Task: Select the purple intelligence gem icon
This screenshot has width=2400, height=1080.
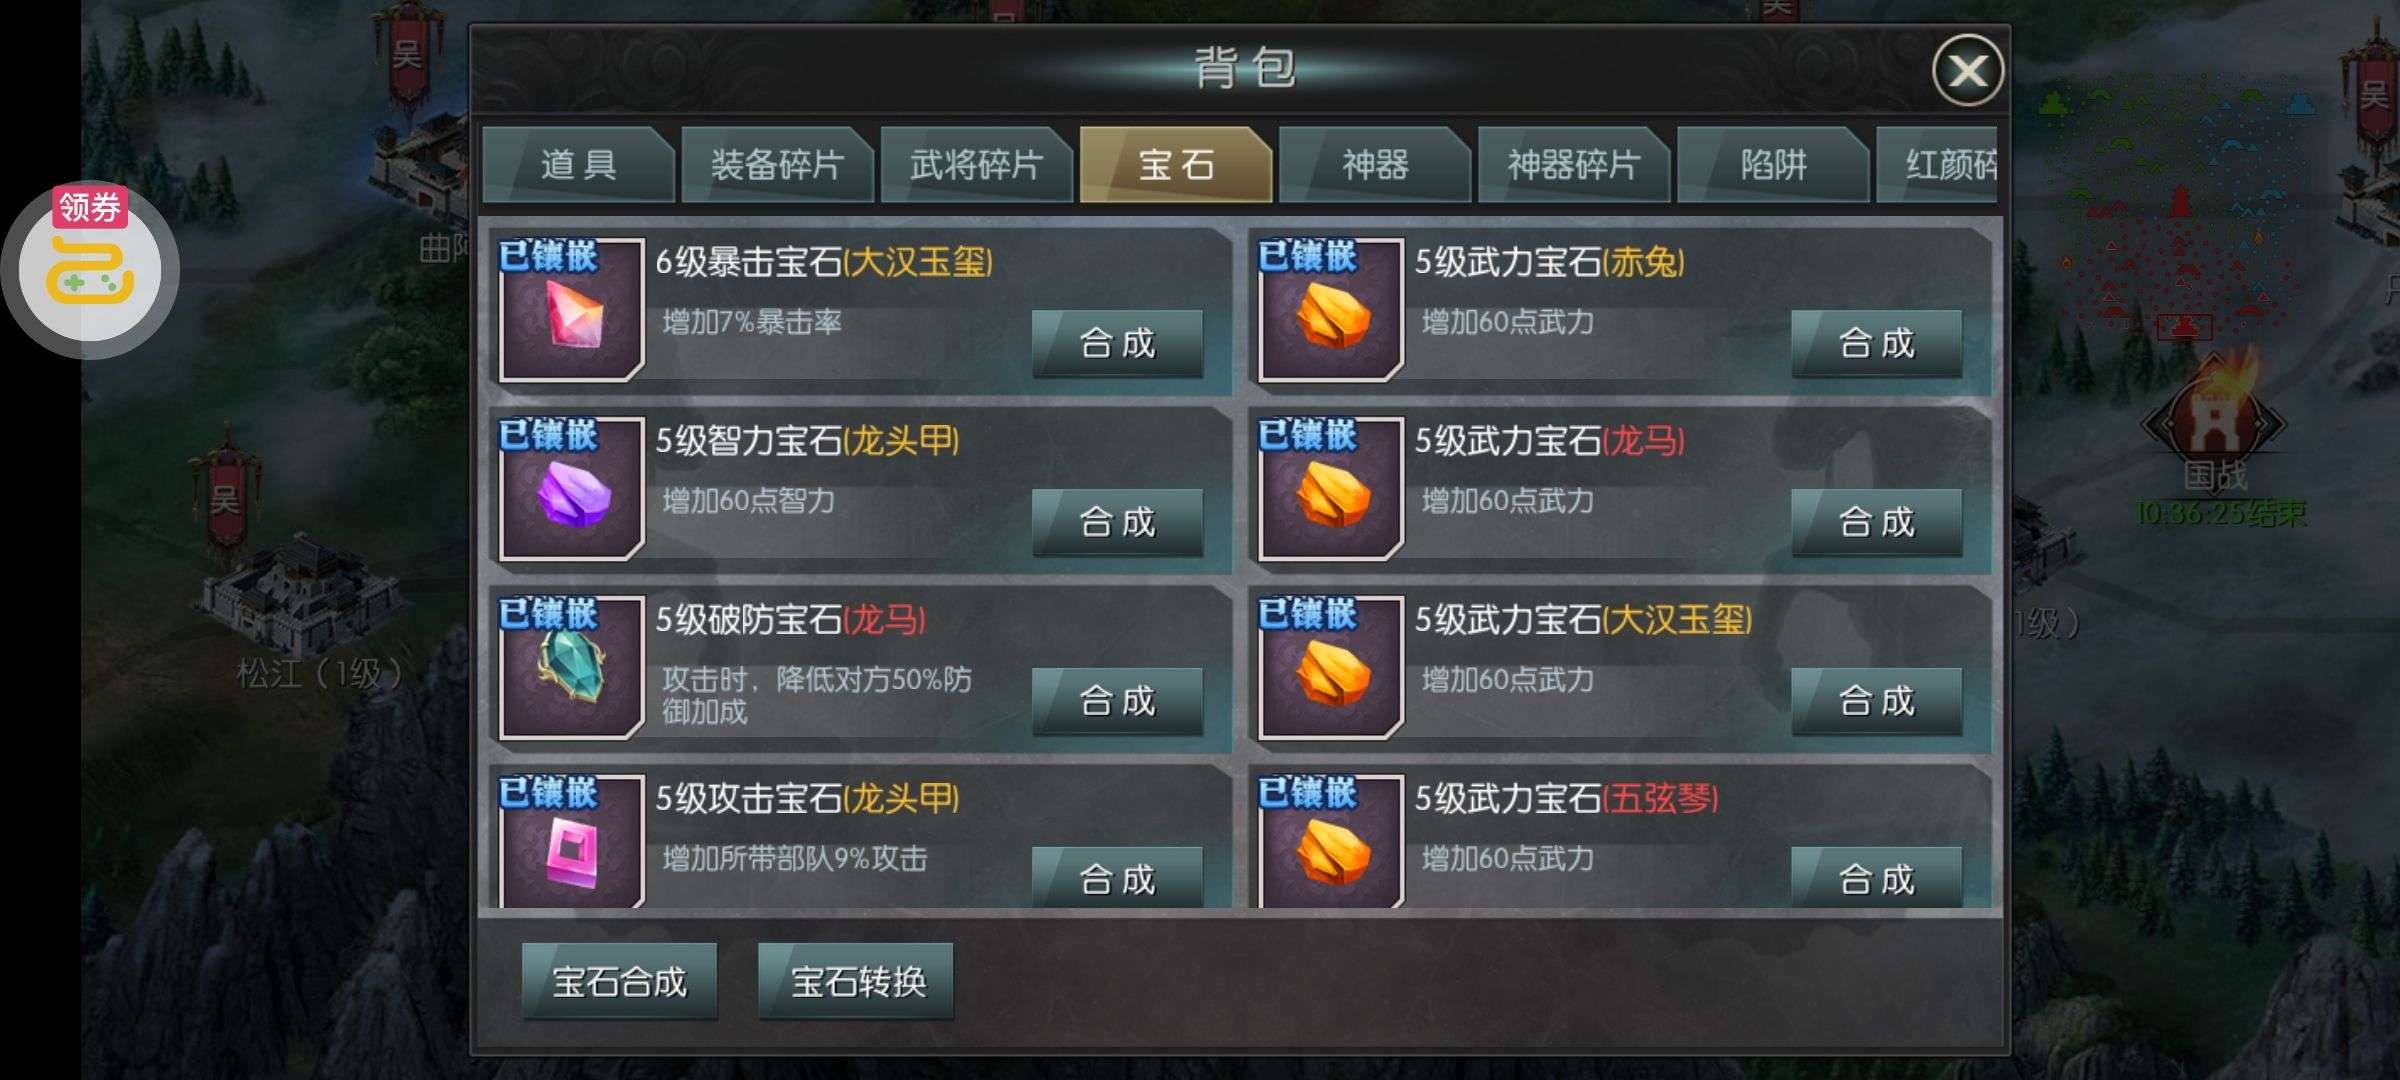Action: (x=571, y=489)
